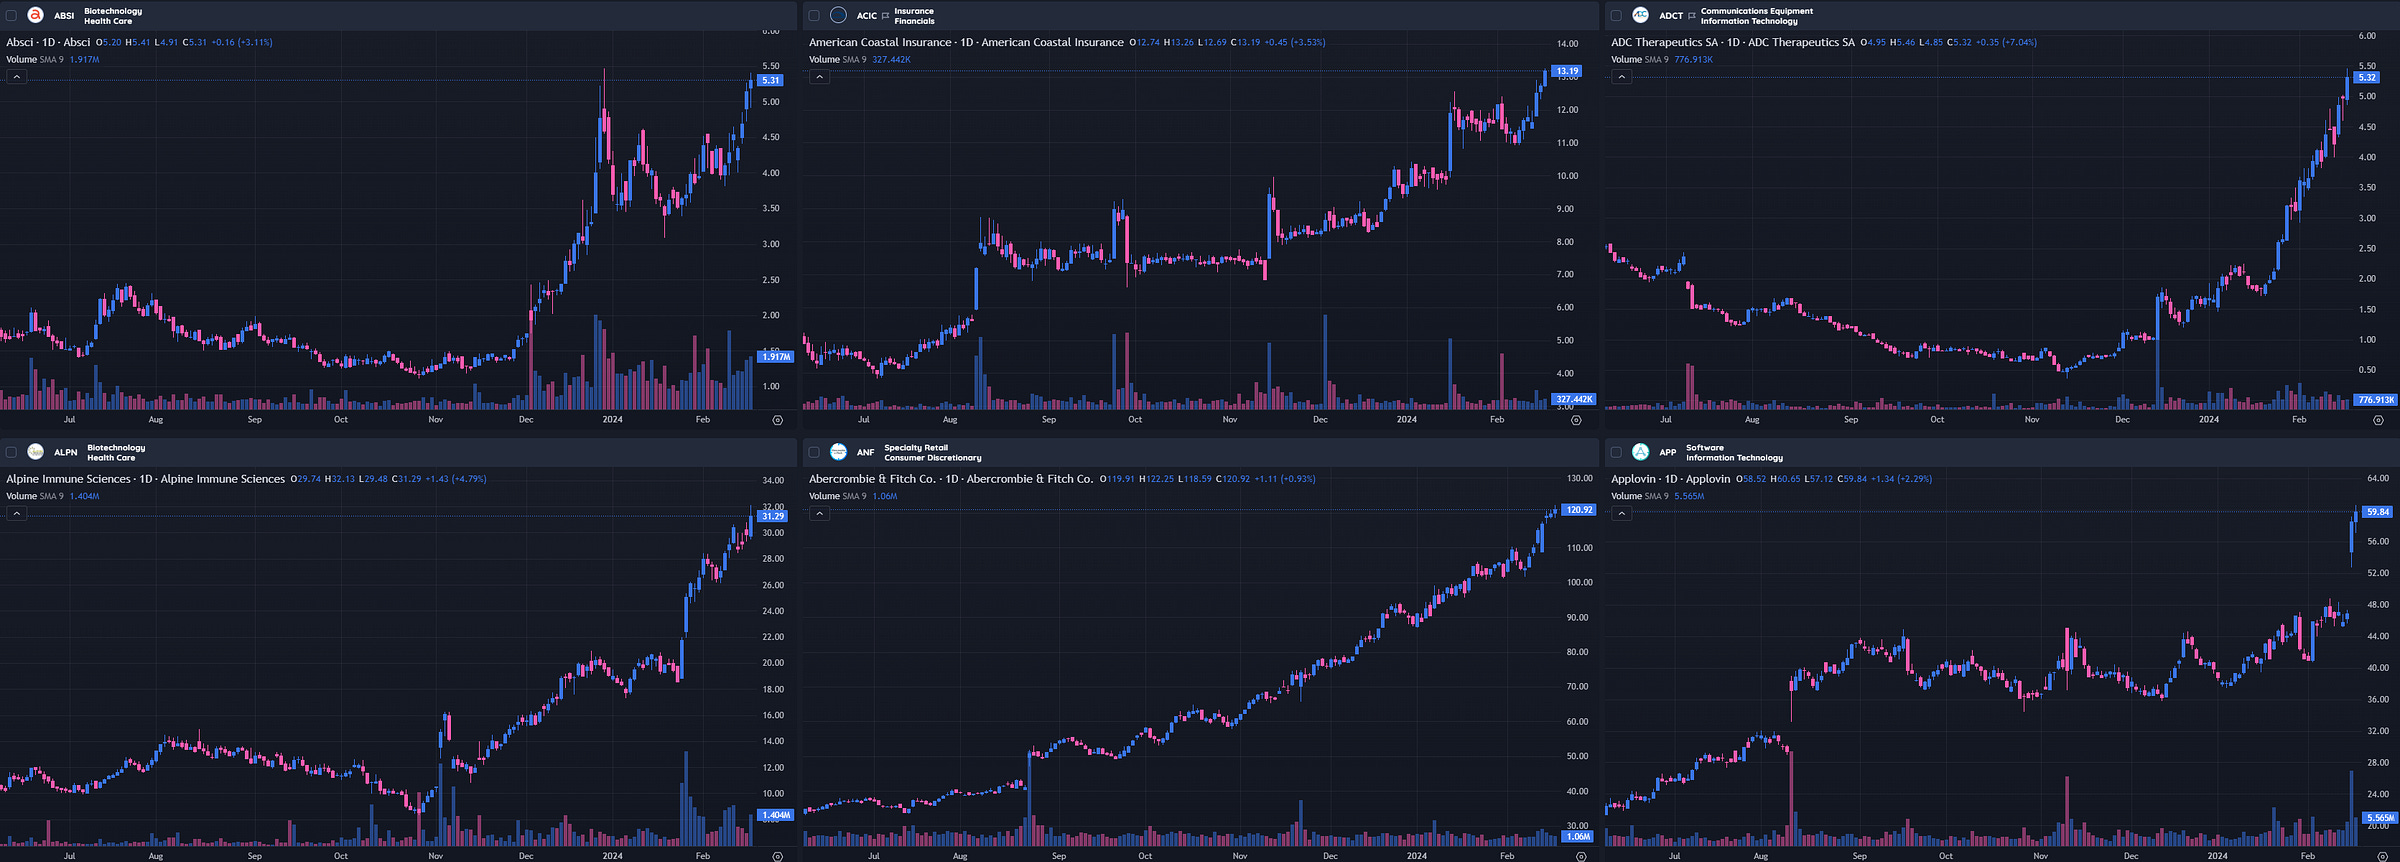Viewport: 2400px width, 862px height.
Task: Flag the ACIC symbol
Action: 885,16
